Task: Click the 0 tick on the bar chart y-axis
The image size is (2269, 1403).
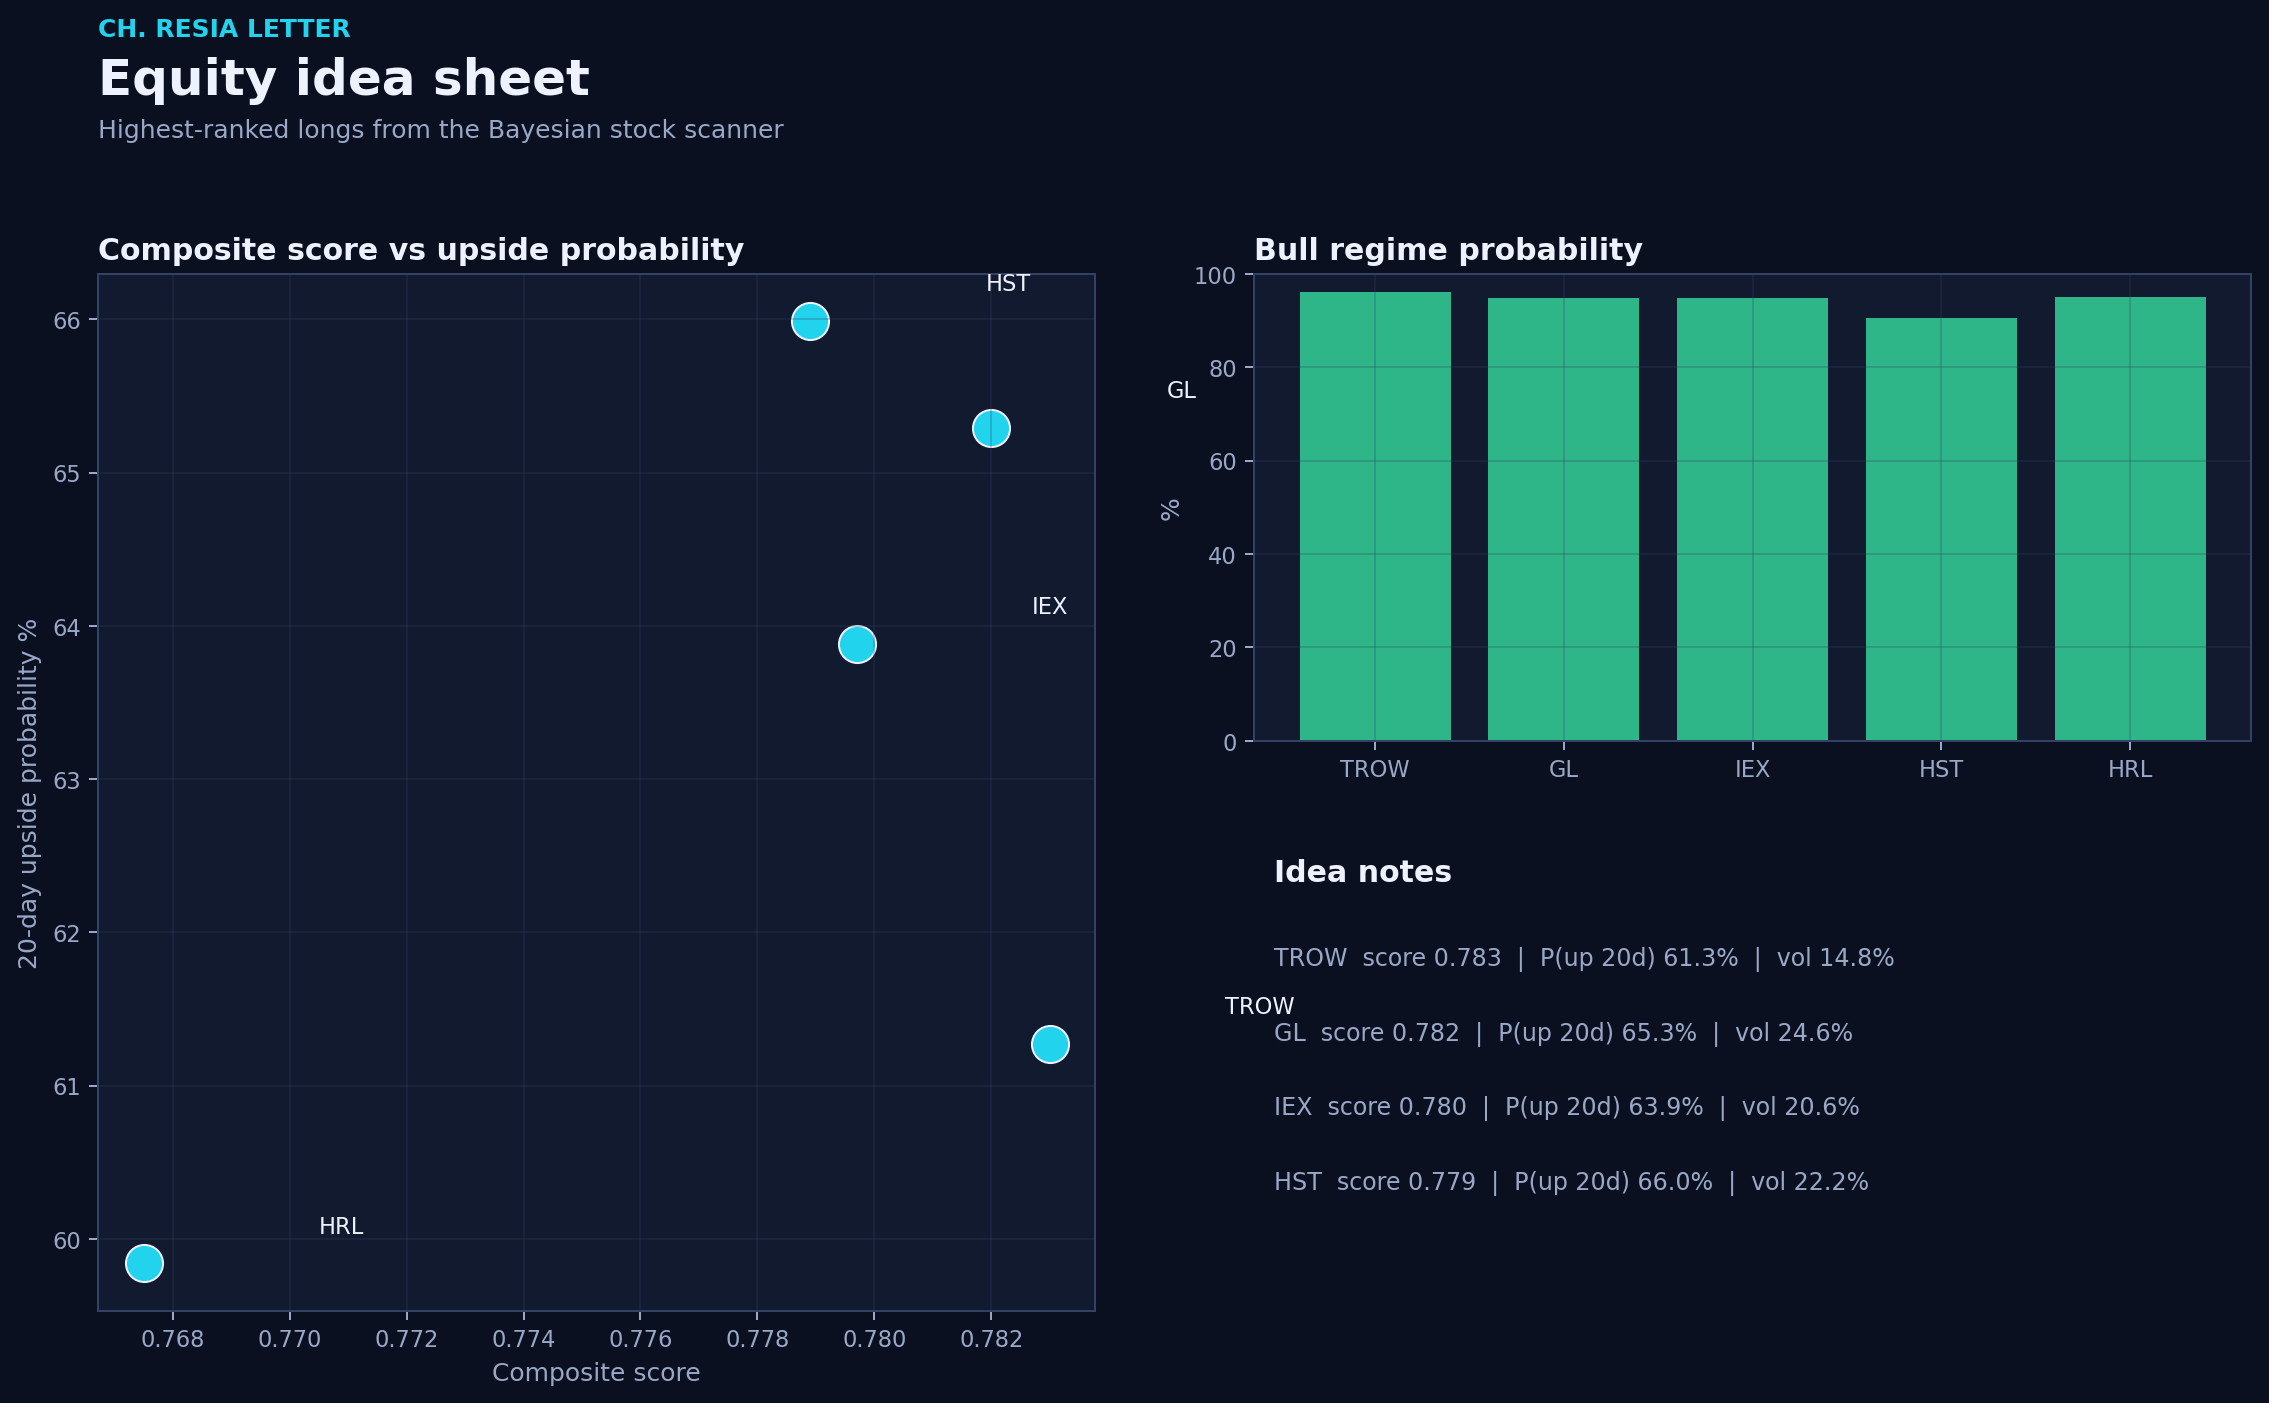Action: [x=1230, y=743]
